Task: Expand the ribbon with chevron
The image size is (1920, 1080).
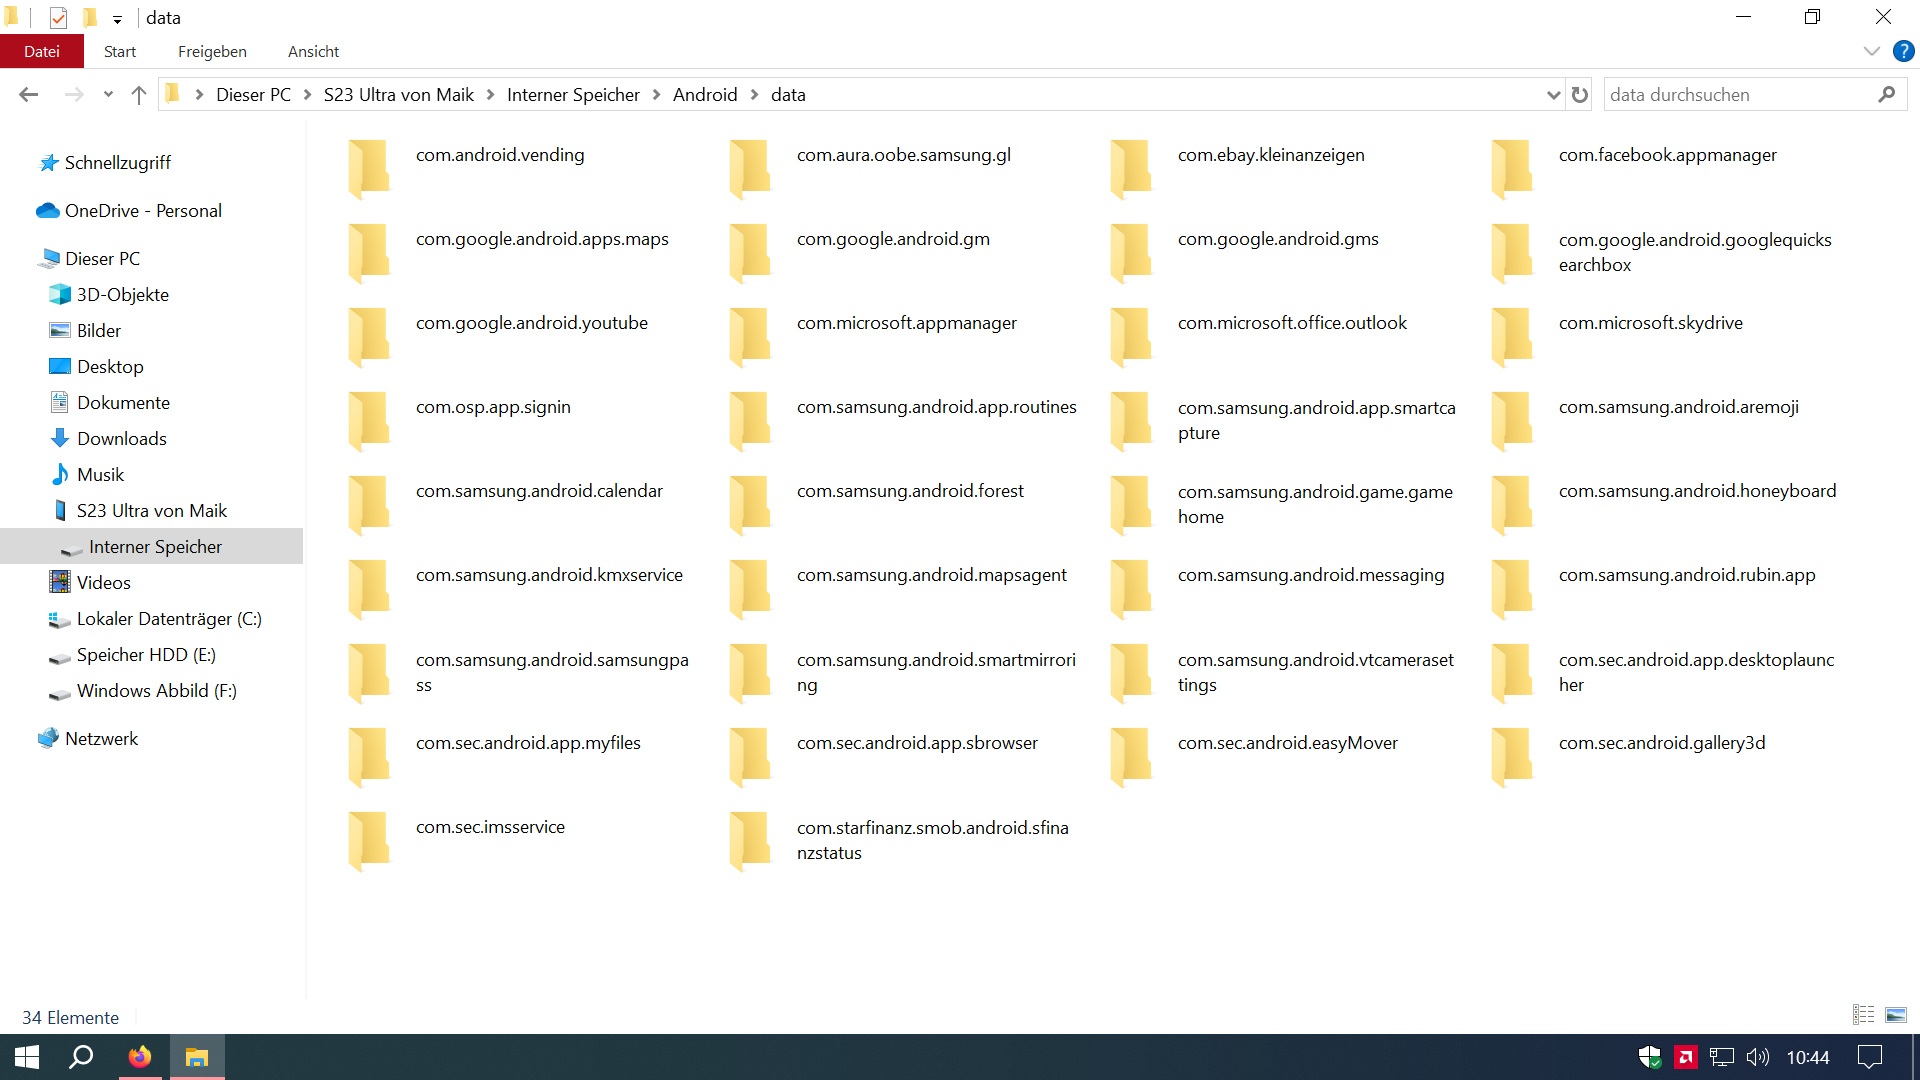Action: (x=1871, y=51)
